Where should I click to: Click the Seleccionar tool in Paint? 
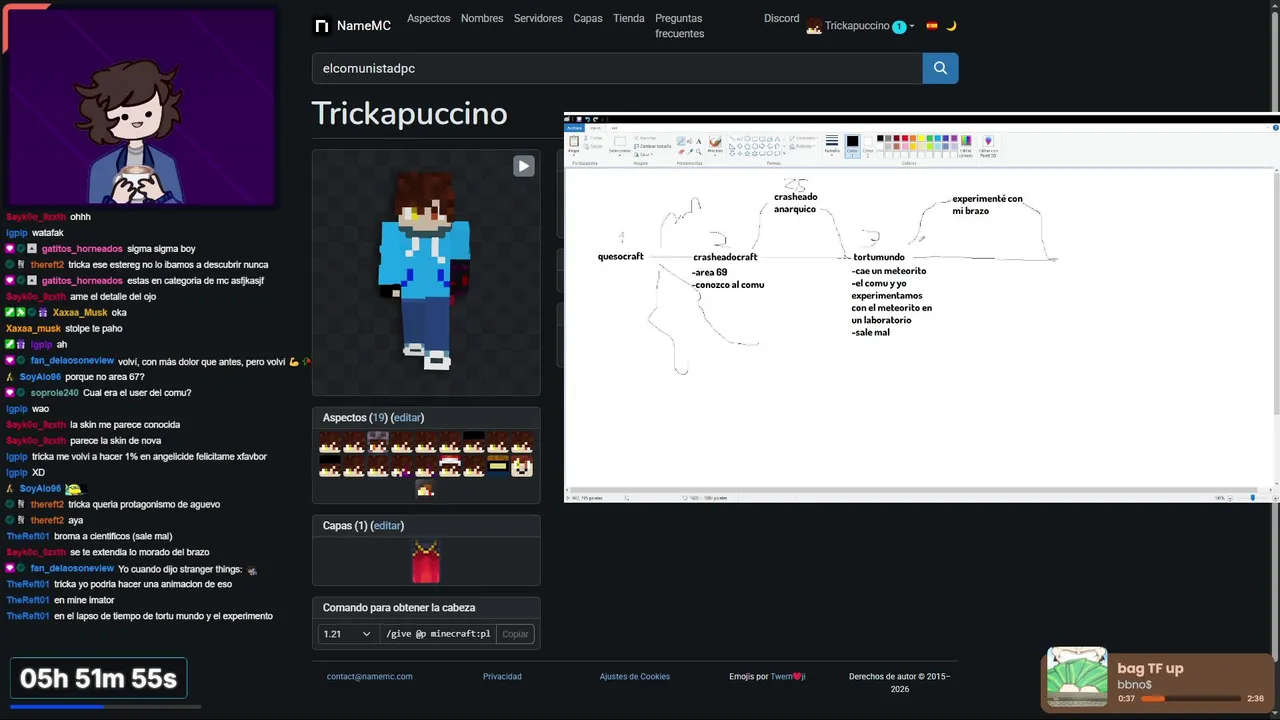[x=620, y=143]
